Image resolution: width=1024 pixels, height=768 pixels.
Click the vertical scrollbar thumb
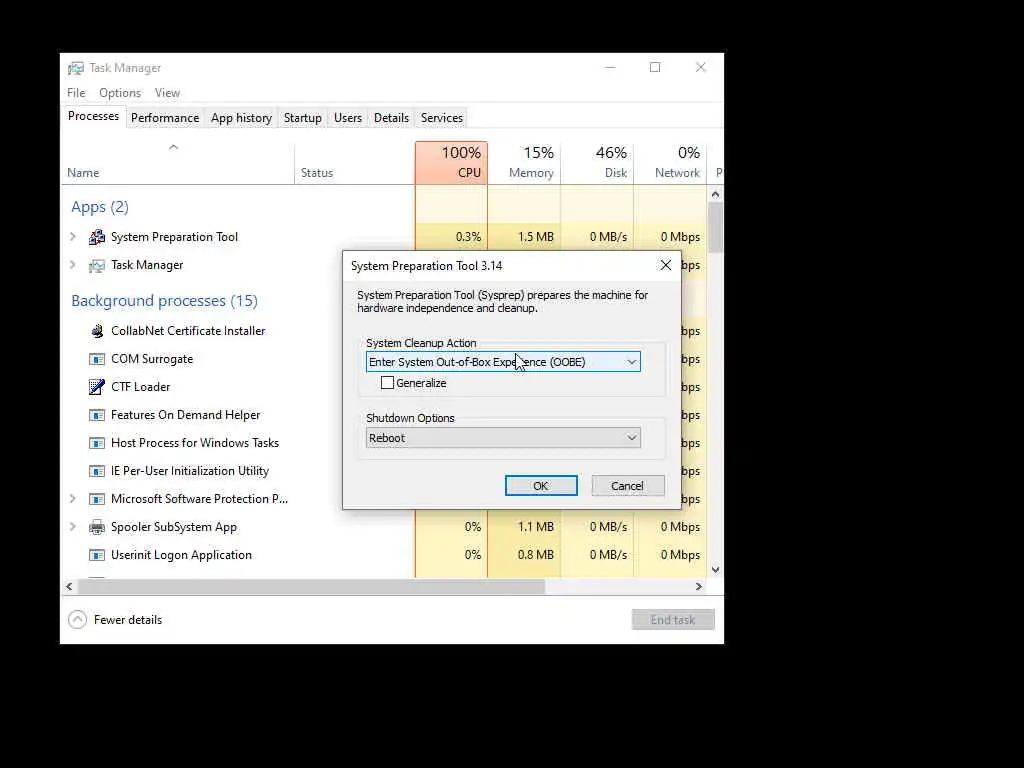715,227
